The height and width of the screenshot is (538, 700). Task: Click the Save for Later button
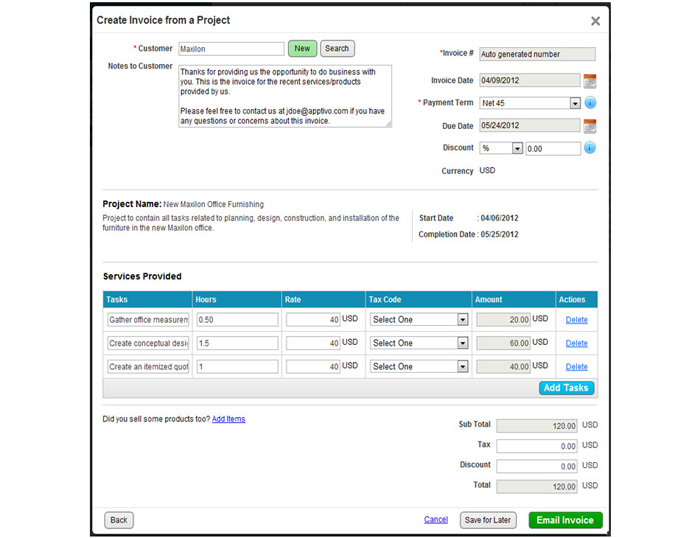487,520
